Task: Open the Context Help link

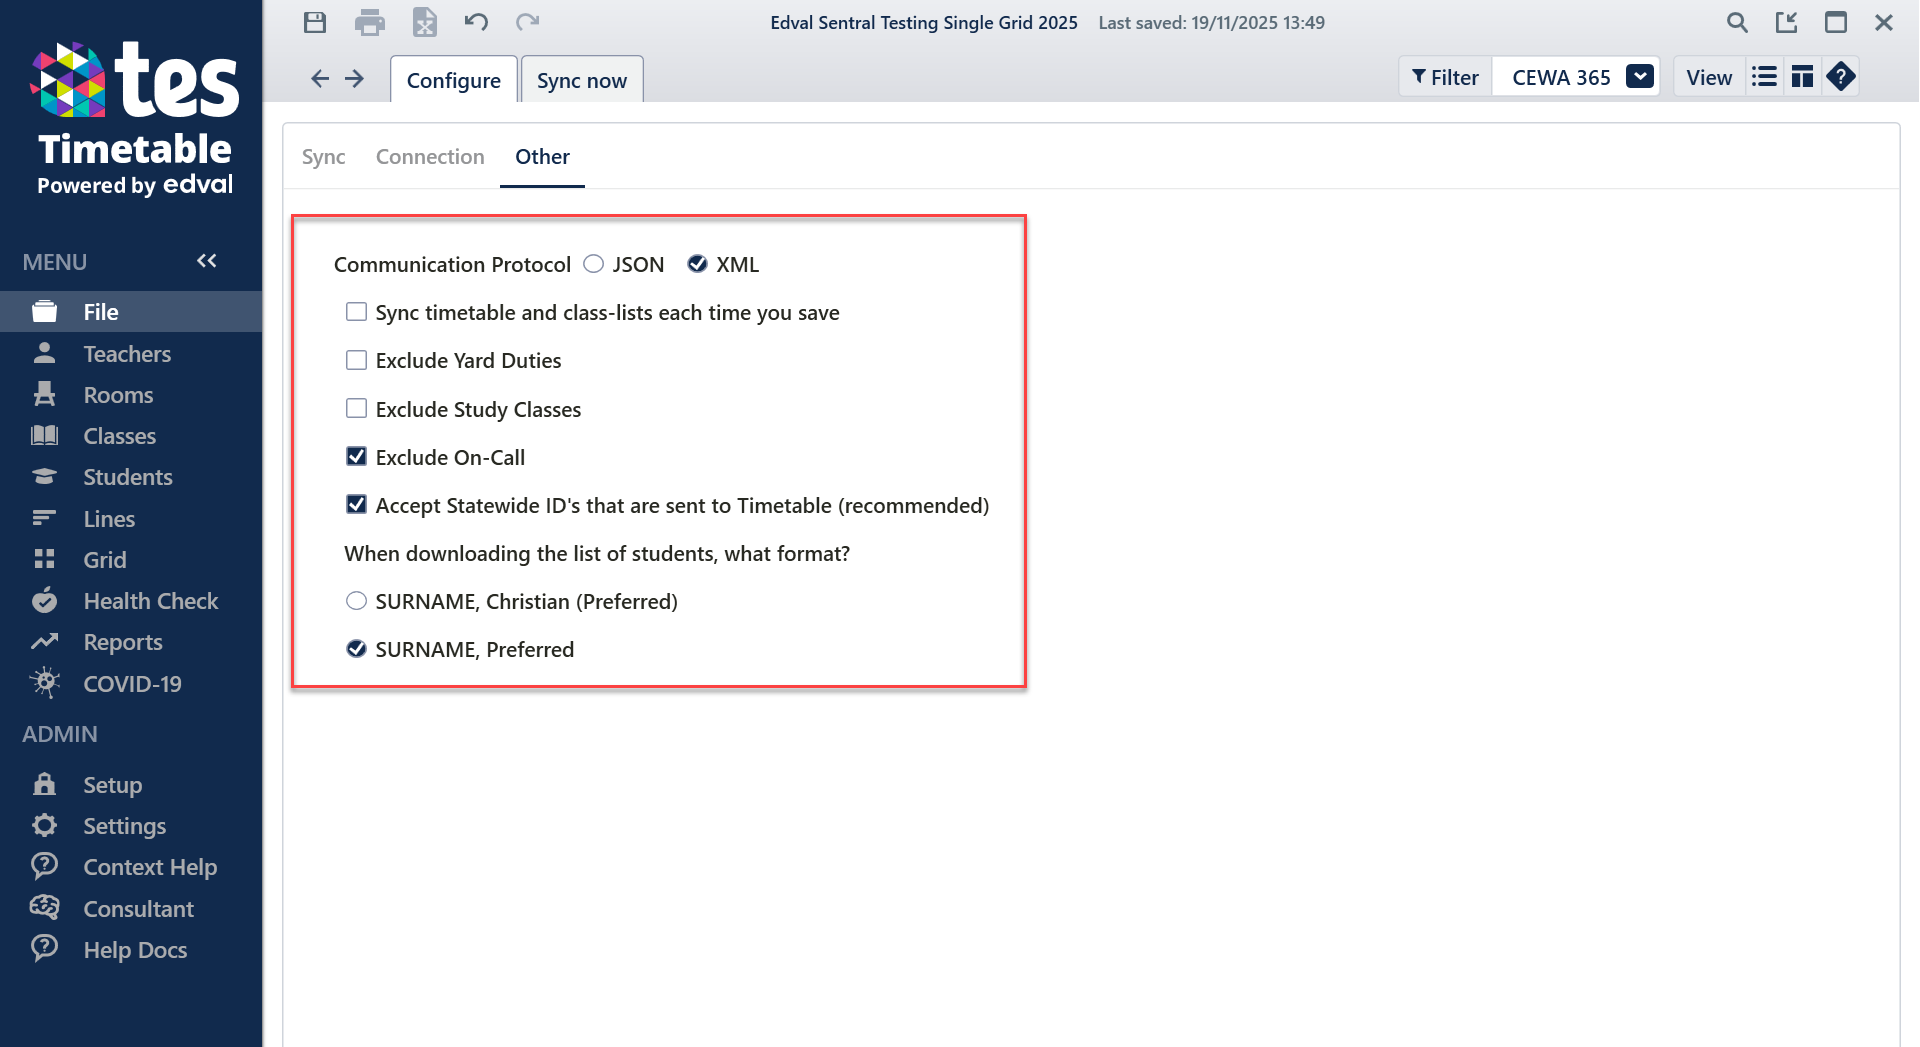Action: pos(150,867)
